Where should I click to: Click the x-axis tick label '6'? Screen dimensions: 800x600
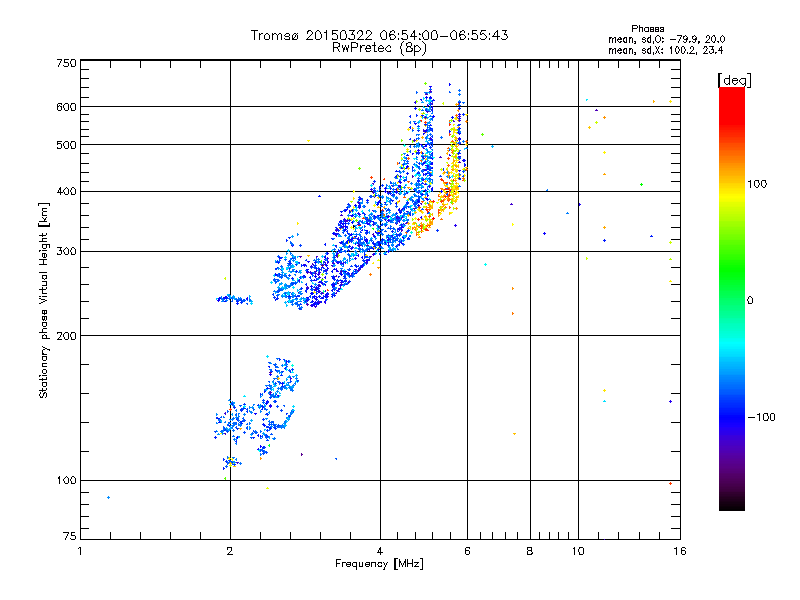[467, 551]
